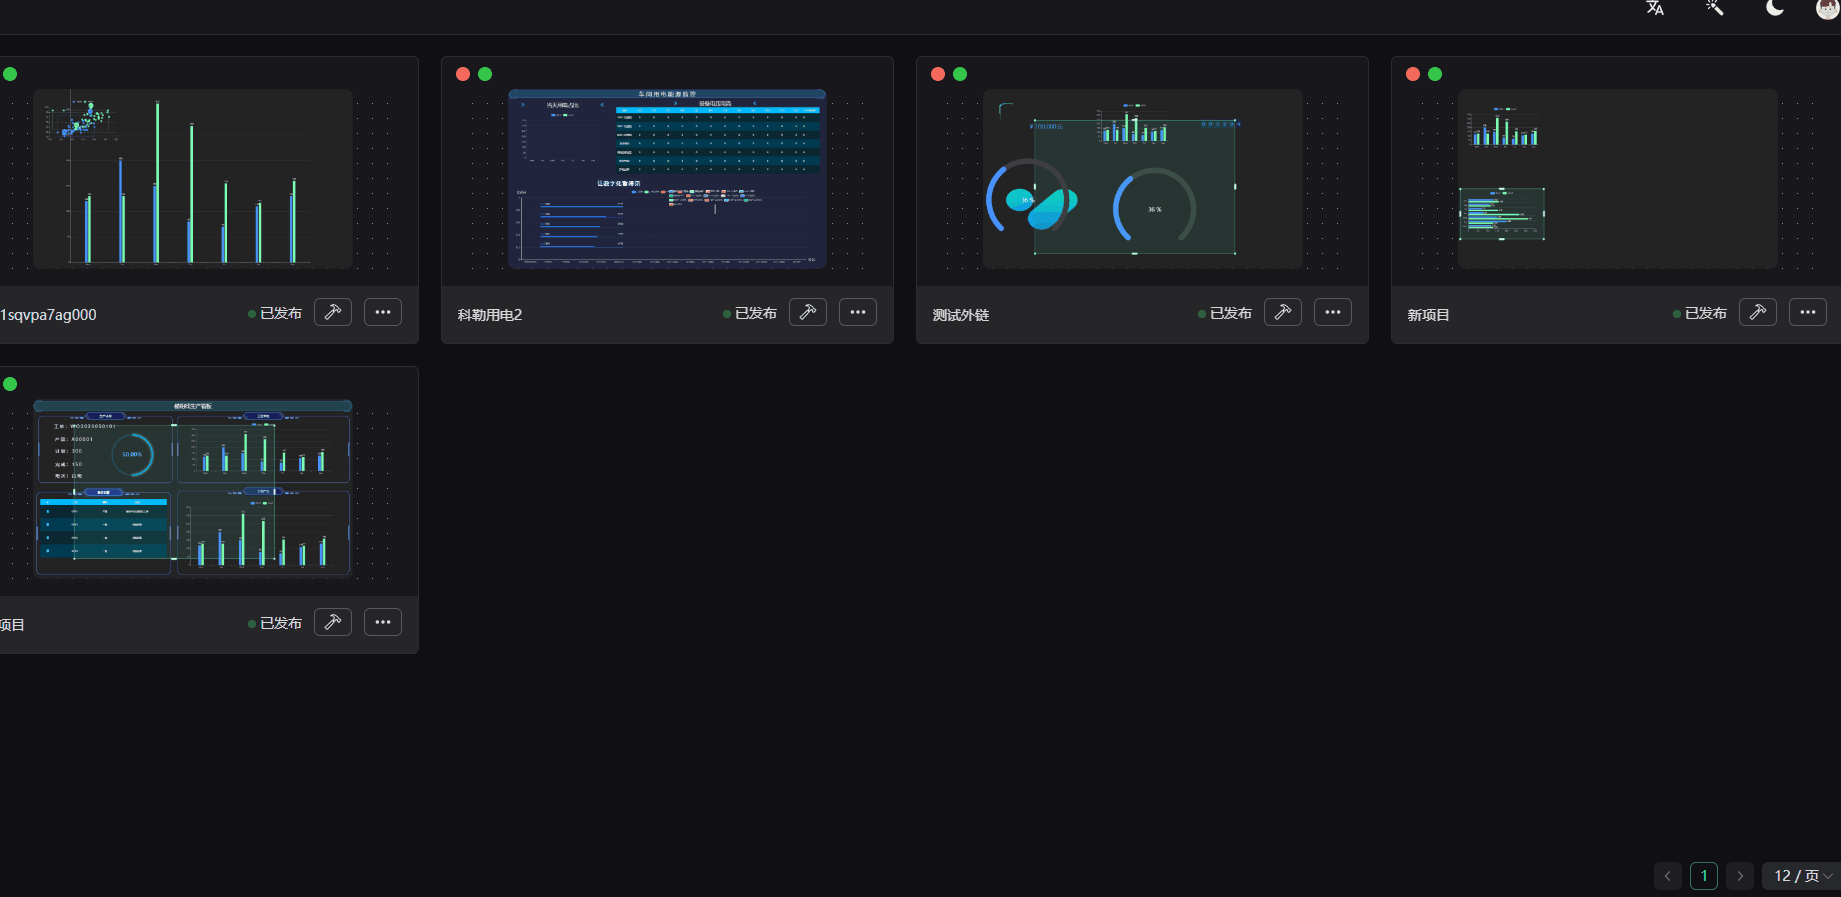This screenshot has width=1841, height=897.
Task: Edit the 新项目 project with hammer icon
Action: [1758, 312]
